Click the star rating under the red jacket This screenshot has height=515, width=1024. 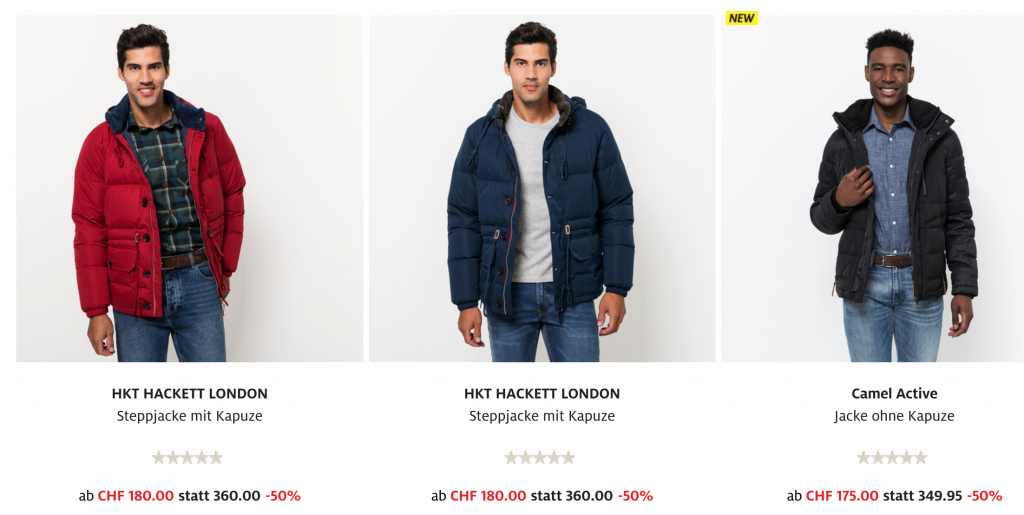(x=187, y=458)
